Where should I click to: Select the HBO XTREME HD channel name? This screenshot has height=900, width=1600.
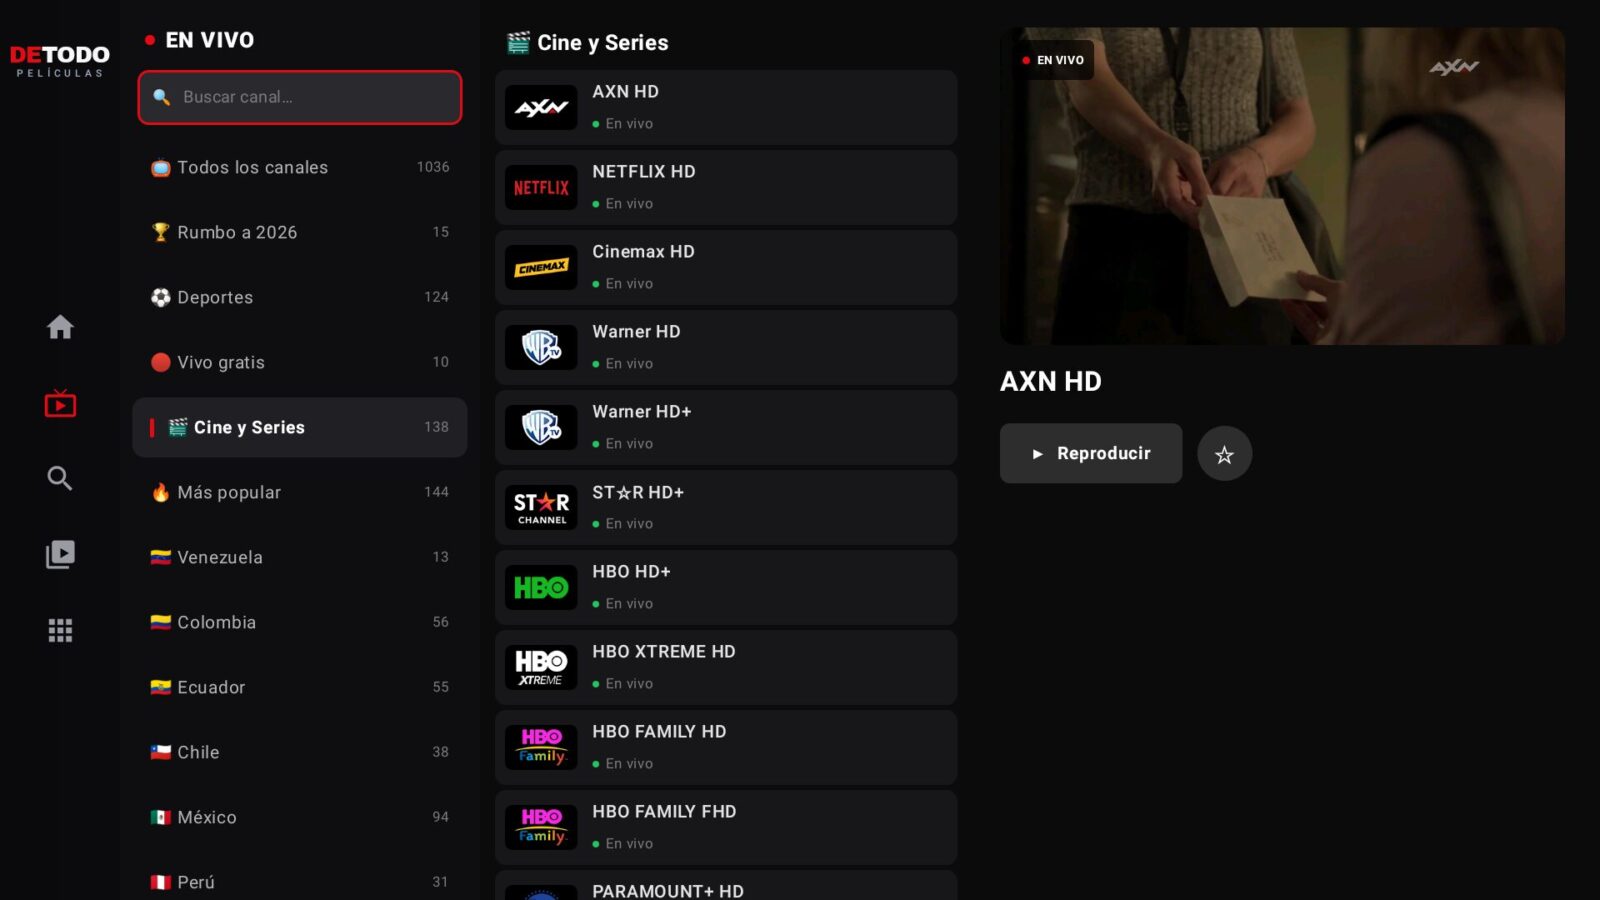click(x=664, y=652)
